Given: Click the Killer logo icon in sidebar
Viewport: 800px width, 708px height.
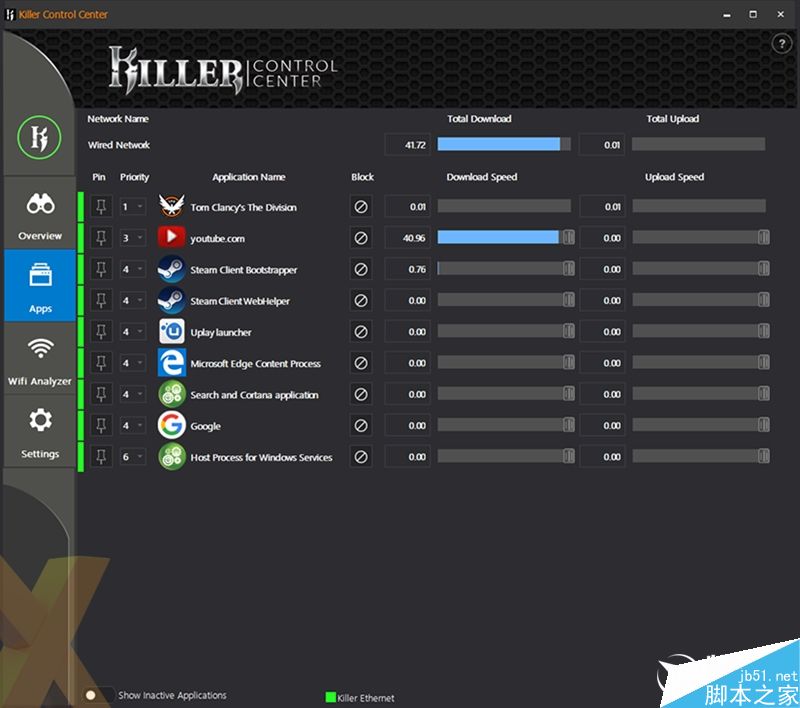Looking at the screenshot, I should click(x=39, y=137).
